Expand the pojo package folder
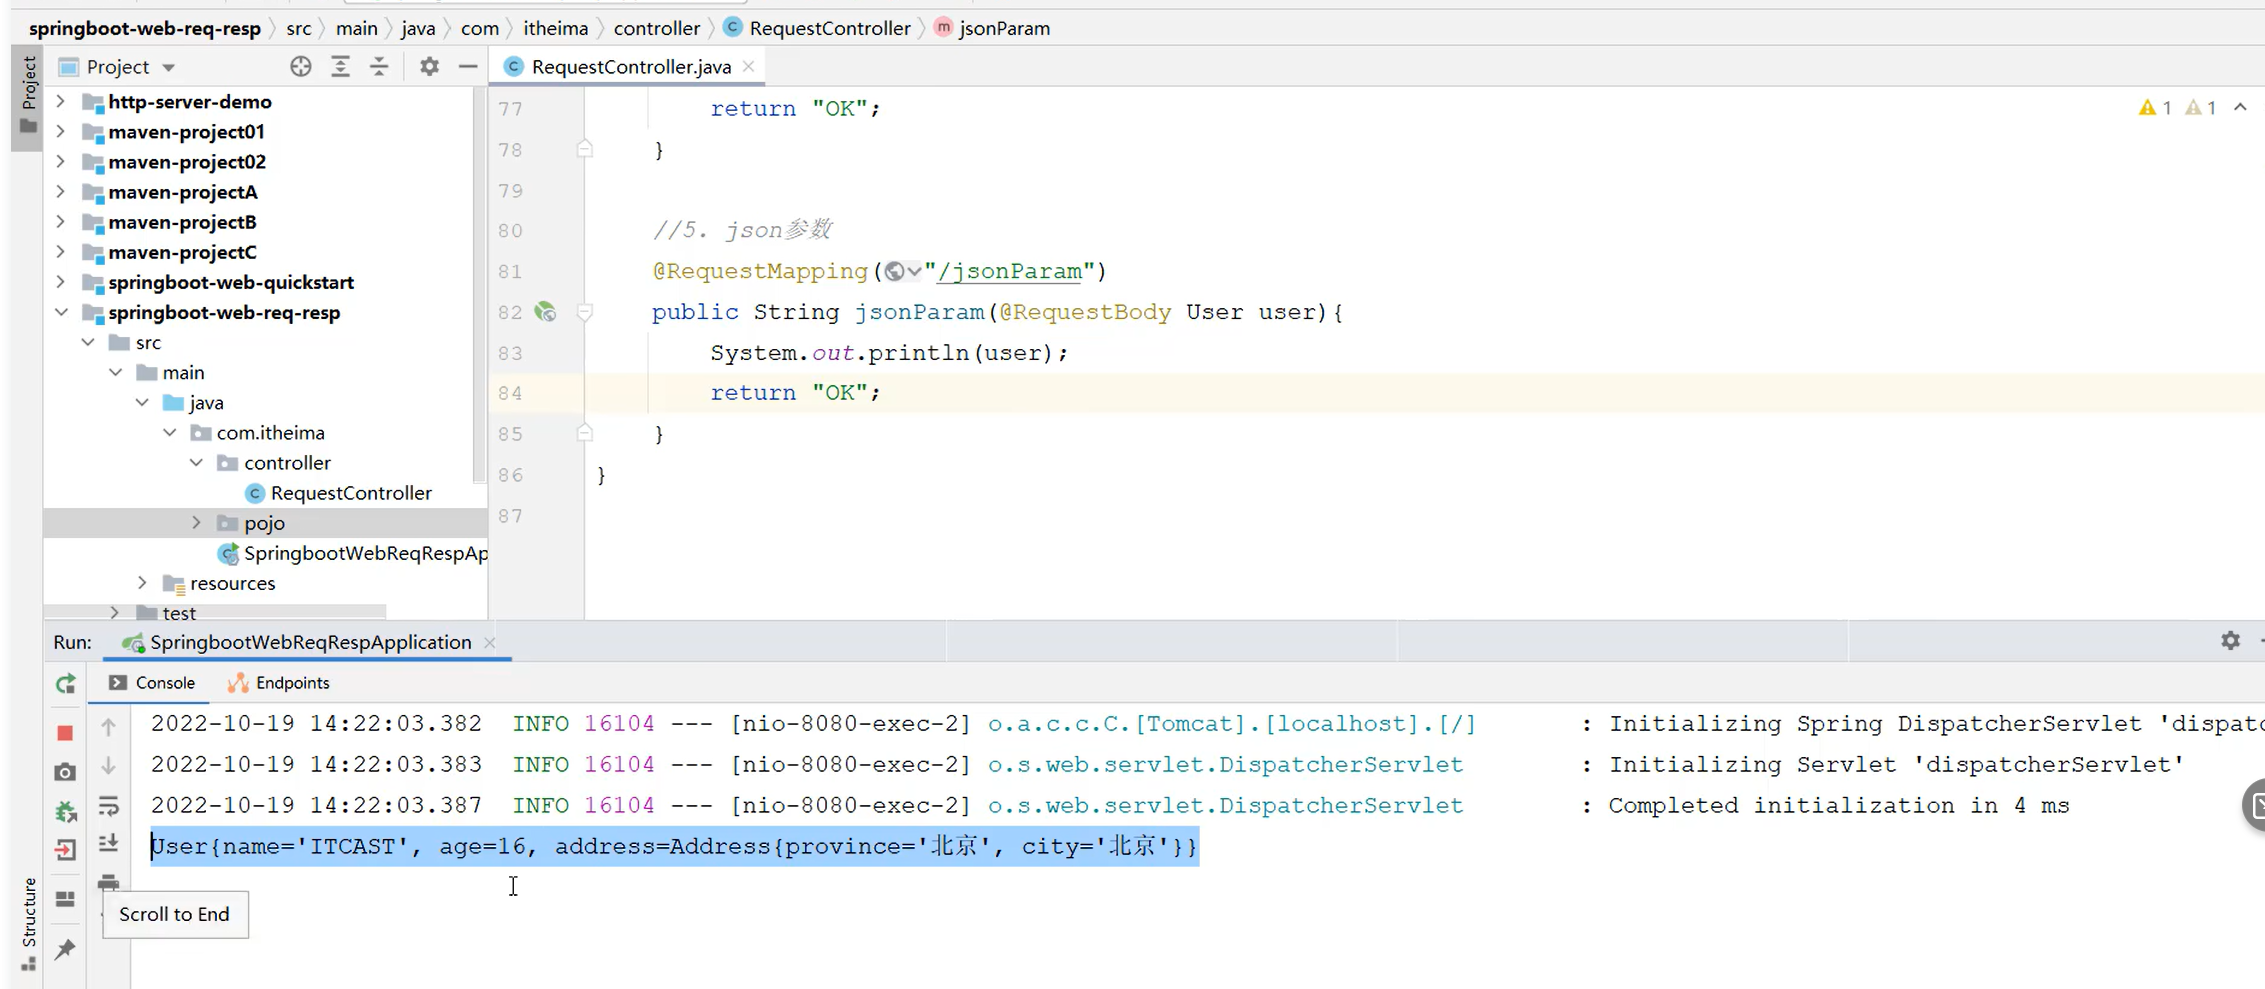Image resolution: width=2265 pixels, height=989 pixels. pyautogui.click(x=196, y=522)
